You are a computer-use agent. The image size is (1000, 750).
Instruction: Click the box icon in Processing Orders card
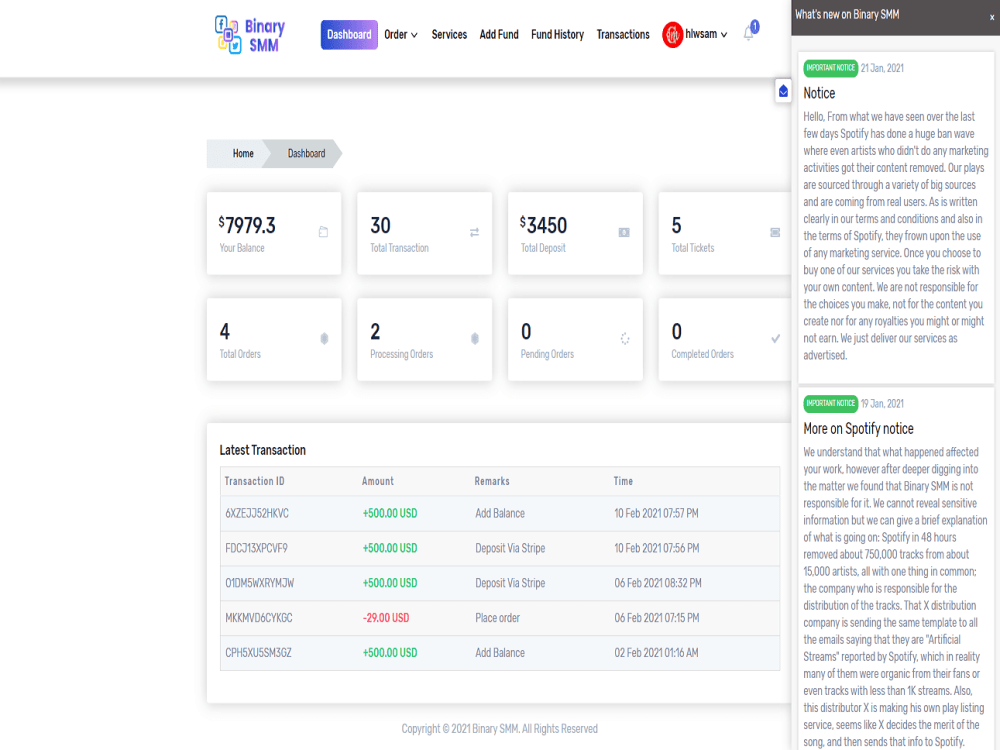pos(474,339)
